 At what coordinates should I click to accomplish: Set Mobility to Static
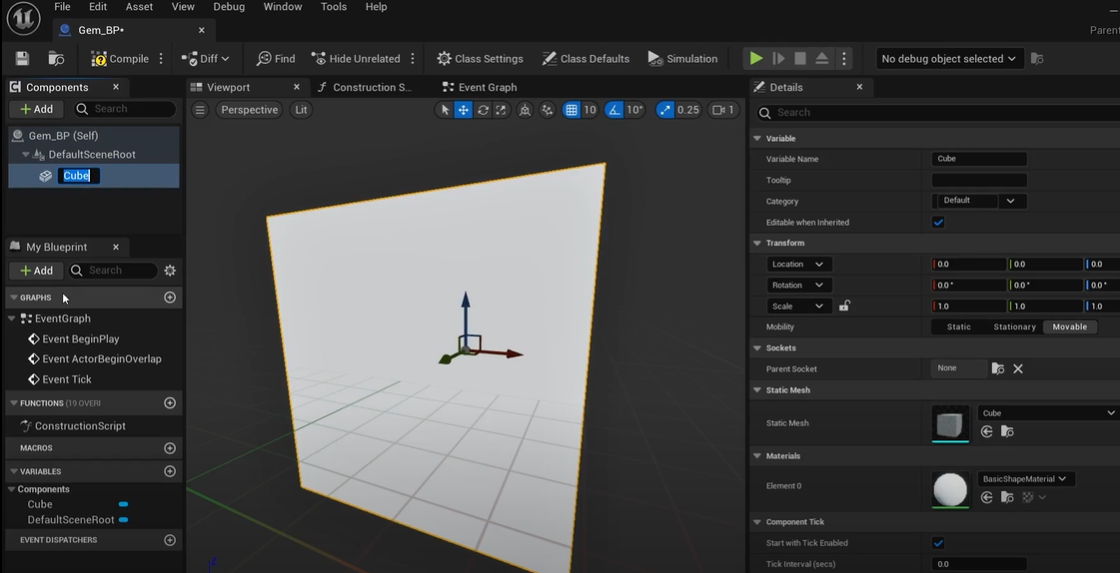(x=958, y=327)
